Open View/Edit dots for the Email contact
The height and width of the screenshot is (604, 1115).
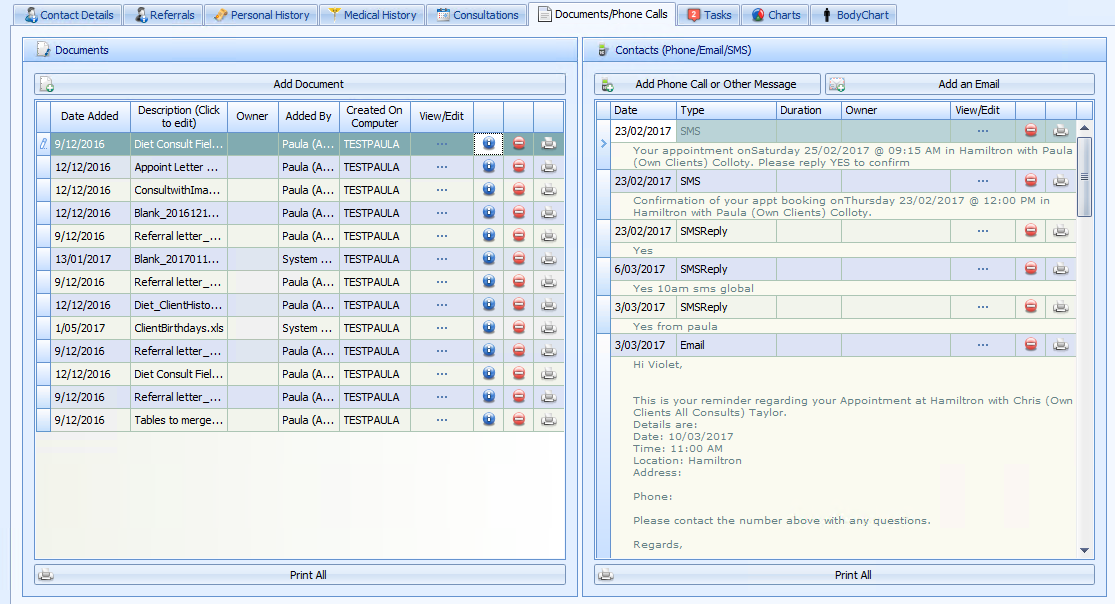(983, 344)
